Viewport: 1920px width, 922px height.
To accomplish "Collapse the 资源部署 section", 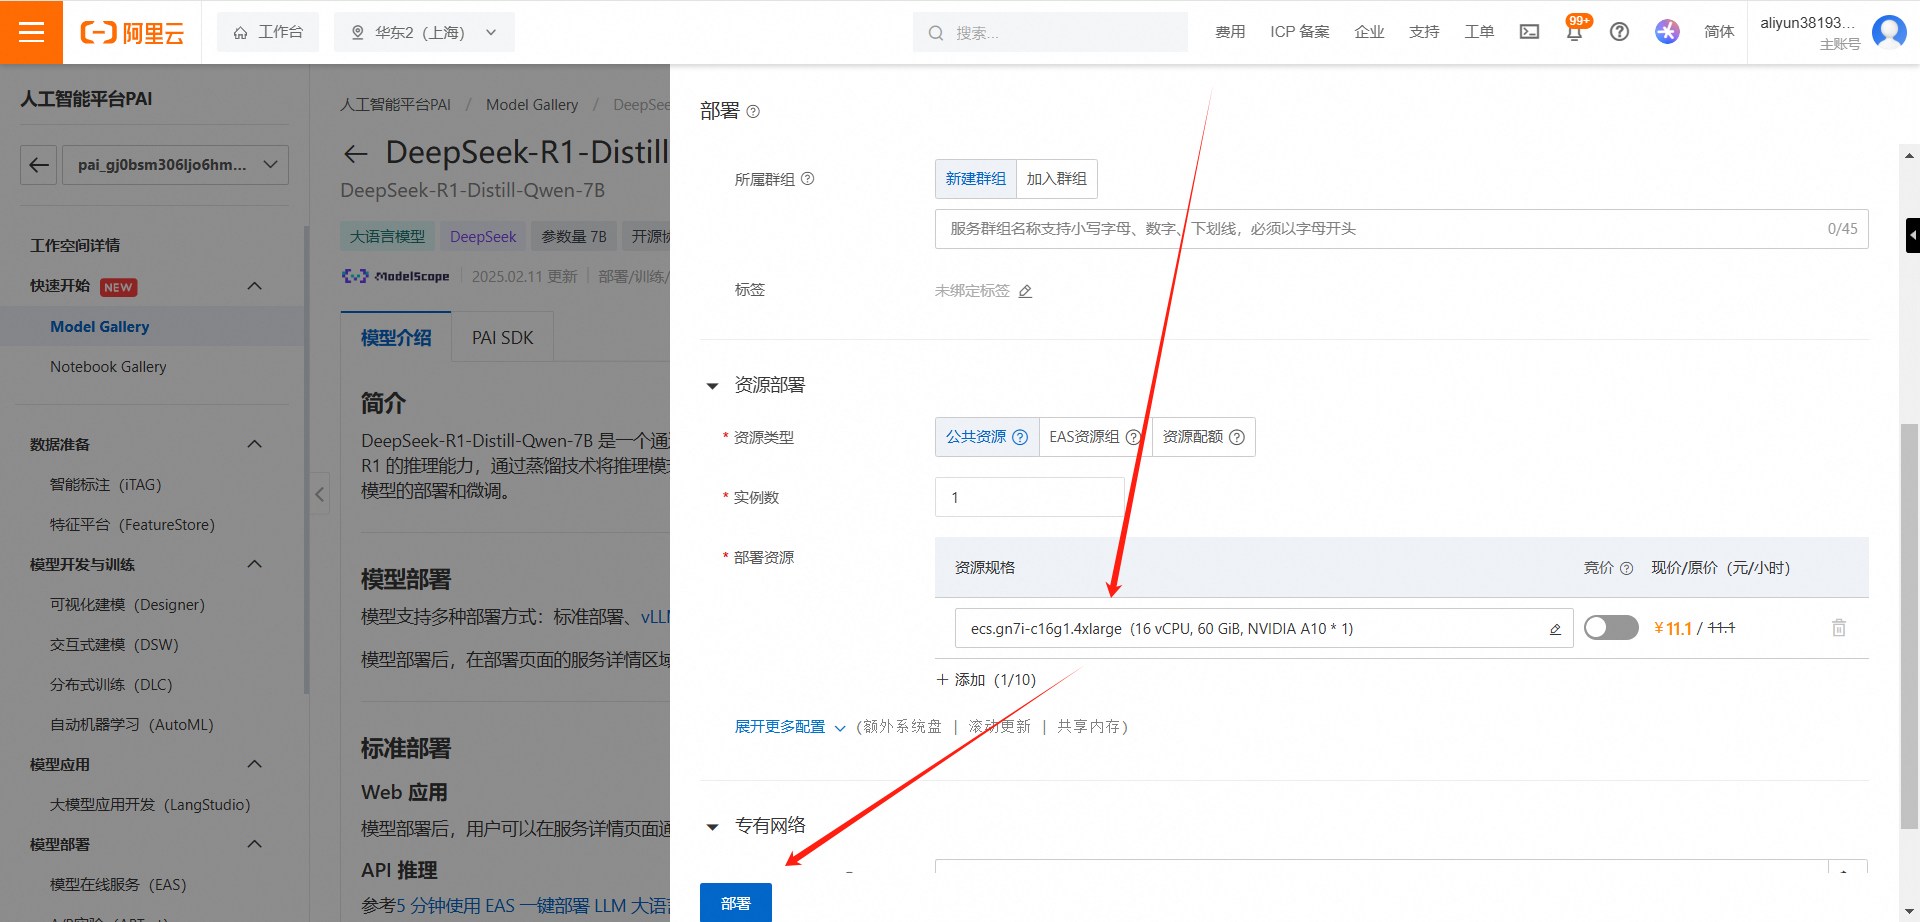I will [712, 386].
